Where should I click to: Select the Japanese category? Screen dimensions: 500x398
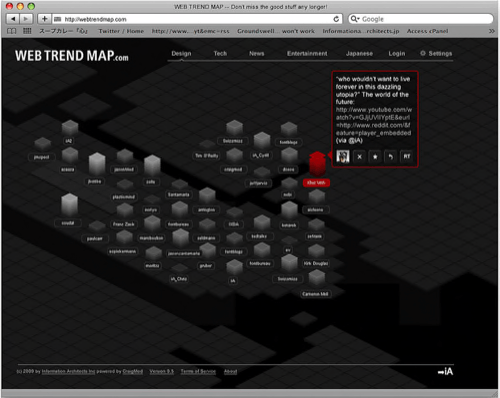pos(359,53)
